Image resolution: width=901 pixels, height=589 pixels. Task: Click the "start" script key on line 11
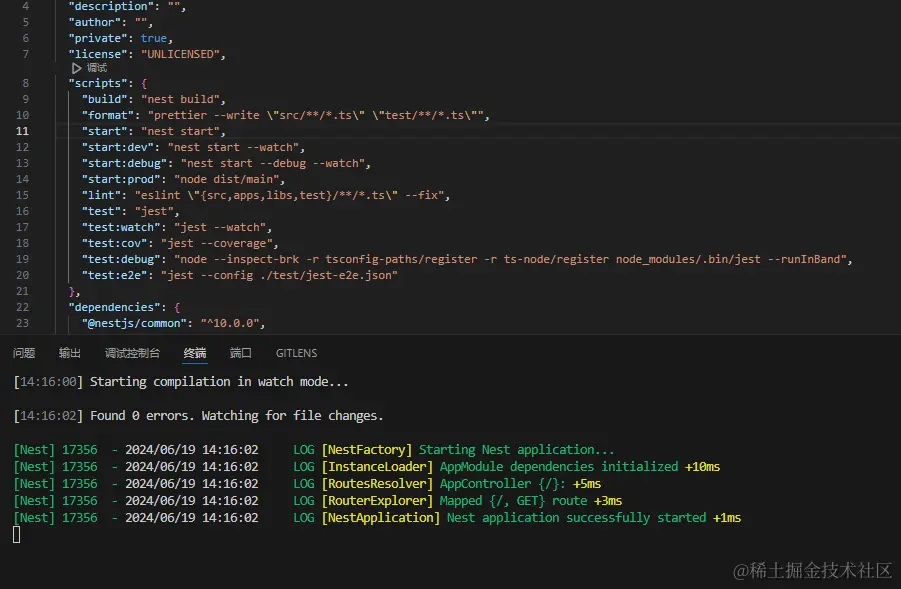click(107, 131)
